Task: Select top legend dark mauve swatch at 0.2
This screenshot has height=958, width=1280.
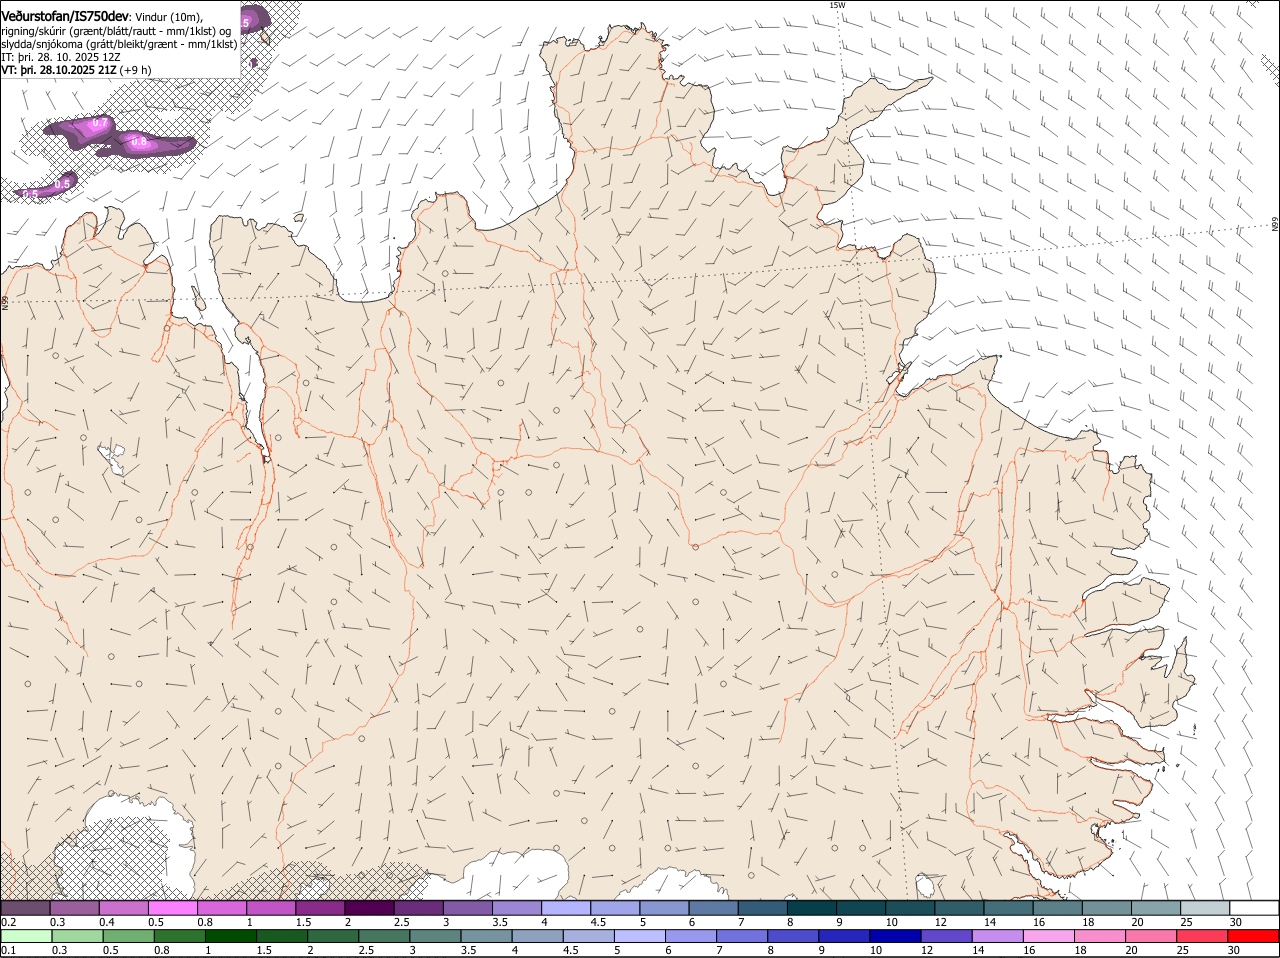Action: [25, 908]
